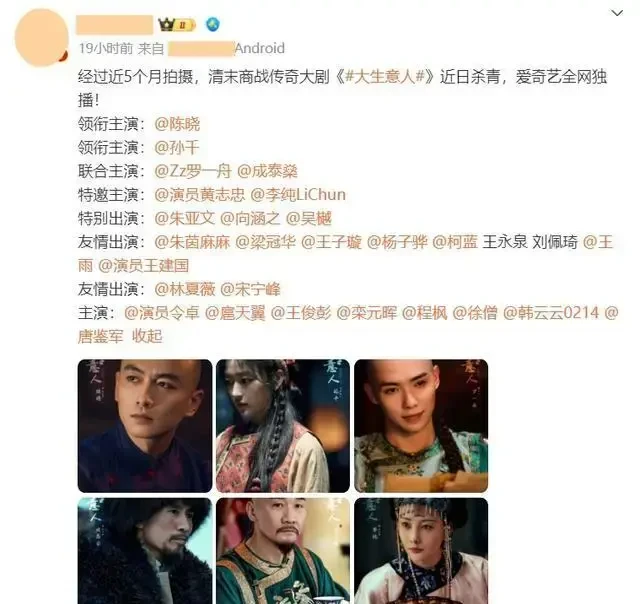Click the crown membership badge icon
This screenshot has height=604, width=640.
click(x=177, y=25)
